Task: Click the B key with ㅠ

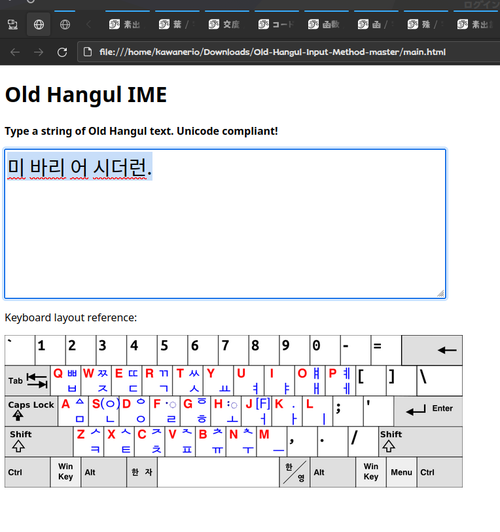Action: pyautogui.click(x=211, y=441)
